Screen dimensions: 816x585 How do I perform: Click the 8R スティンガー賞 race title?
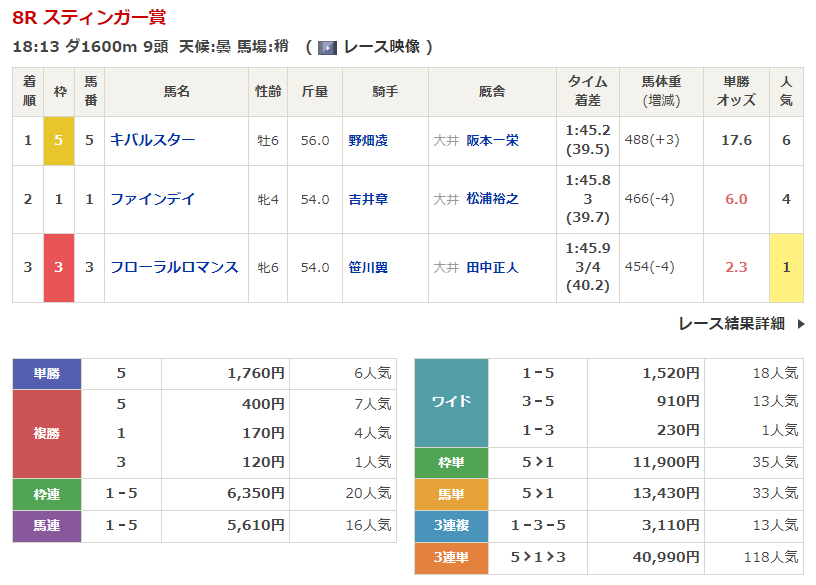click(x=90, y=17)
